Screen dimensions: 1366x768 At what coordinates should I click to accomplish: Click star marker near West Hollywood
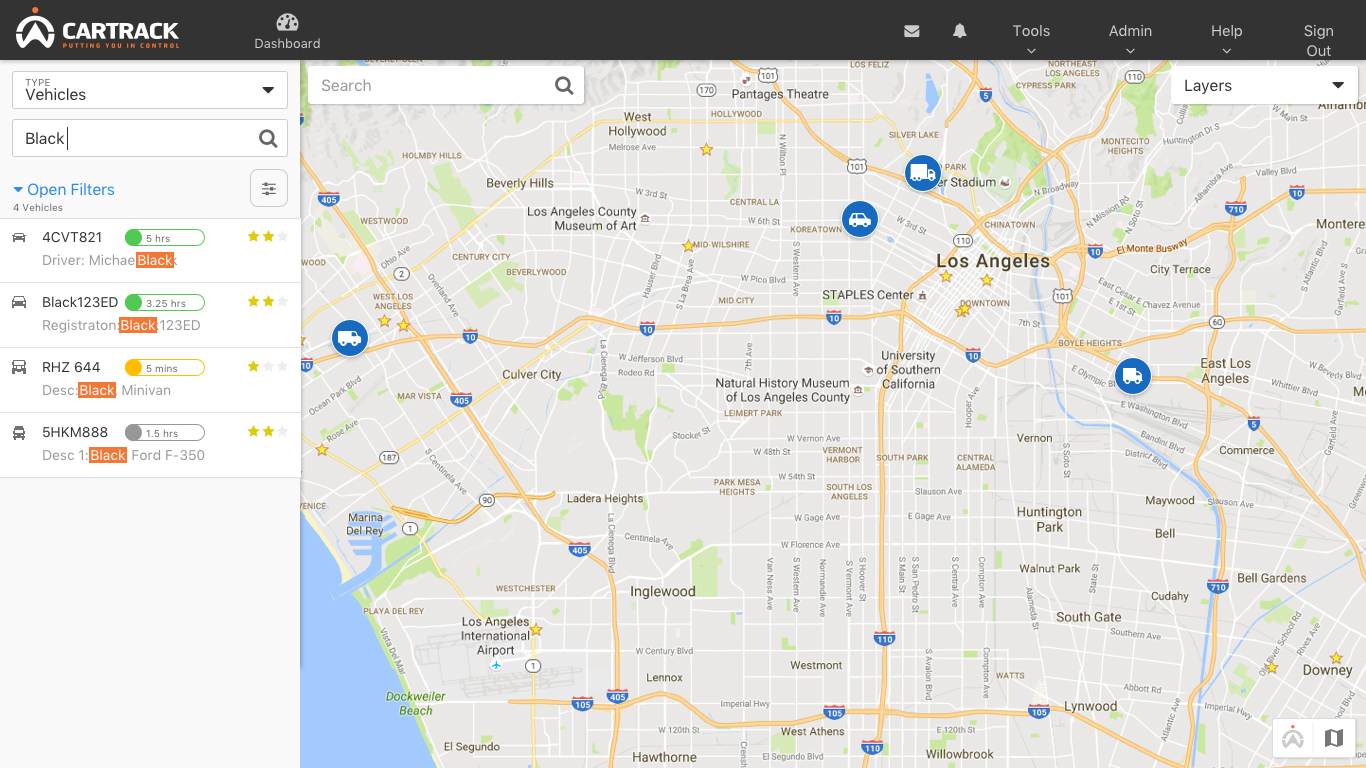click(x=706, y=149)
